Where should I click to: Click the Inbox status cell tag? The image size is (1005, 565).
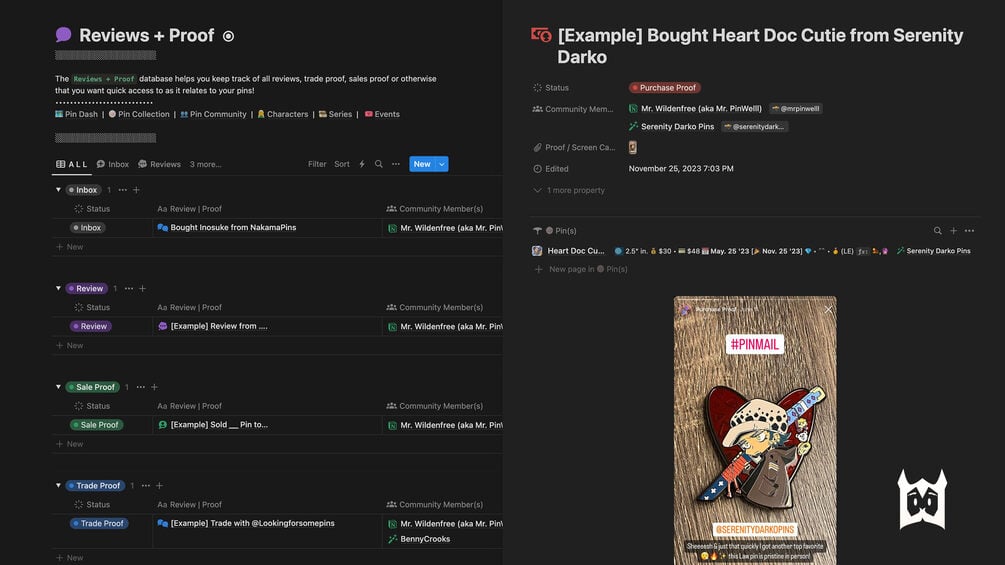tap(88, 227)
